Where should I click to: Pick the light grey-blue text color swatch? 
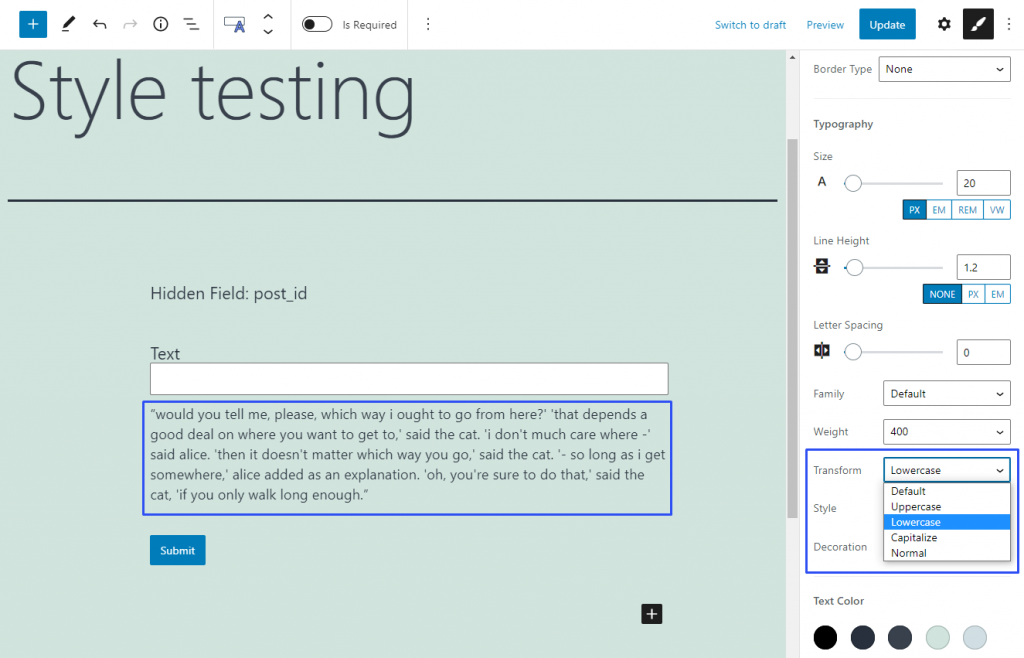coord(974,637)
